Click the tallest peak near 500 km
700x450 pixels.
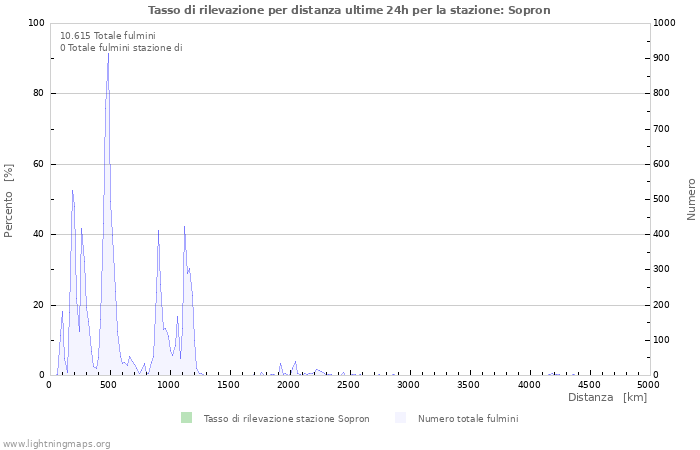tap(108, 54)
